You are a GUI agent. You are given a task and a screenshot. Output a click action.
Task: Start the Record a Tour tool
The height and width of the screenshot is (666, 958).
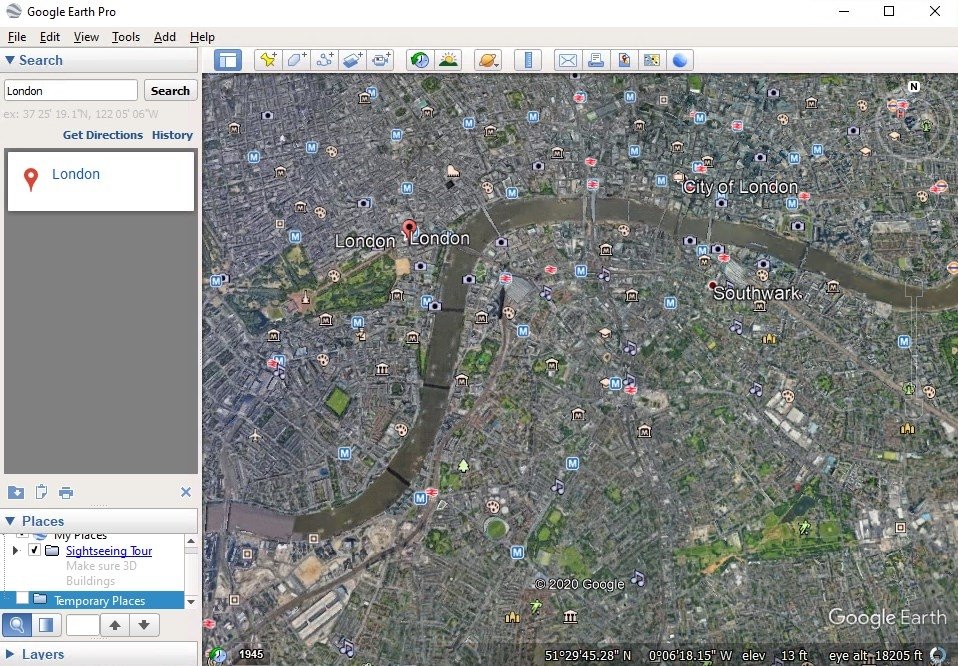[381, 60]
